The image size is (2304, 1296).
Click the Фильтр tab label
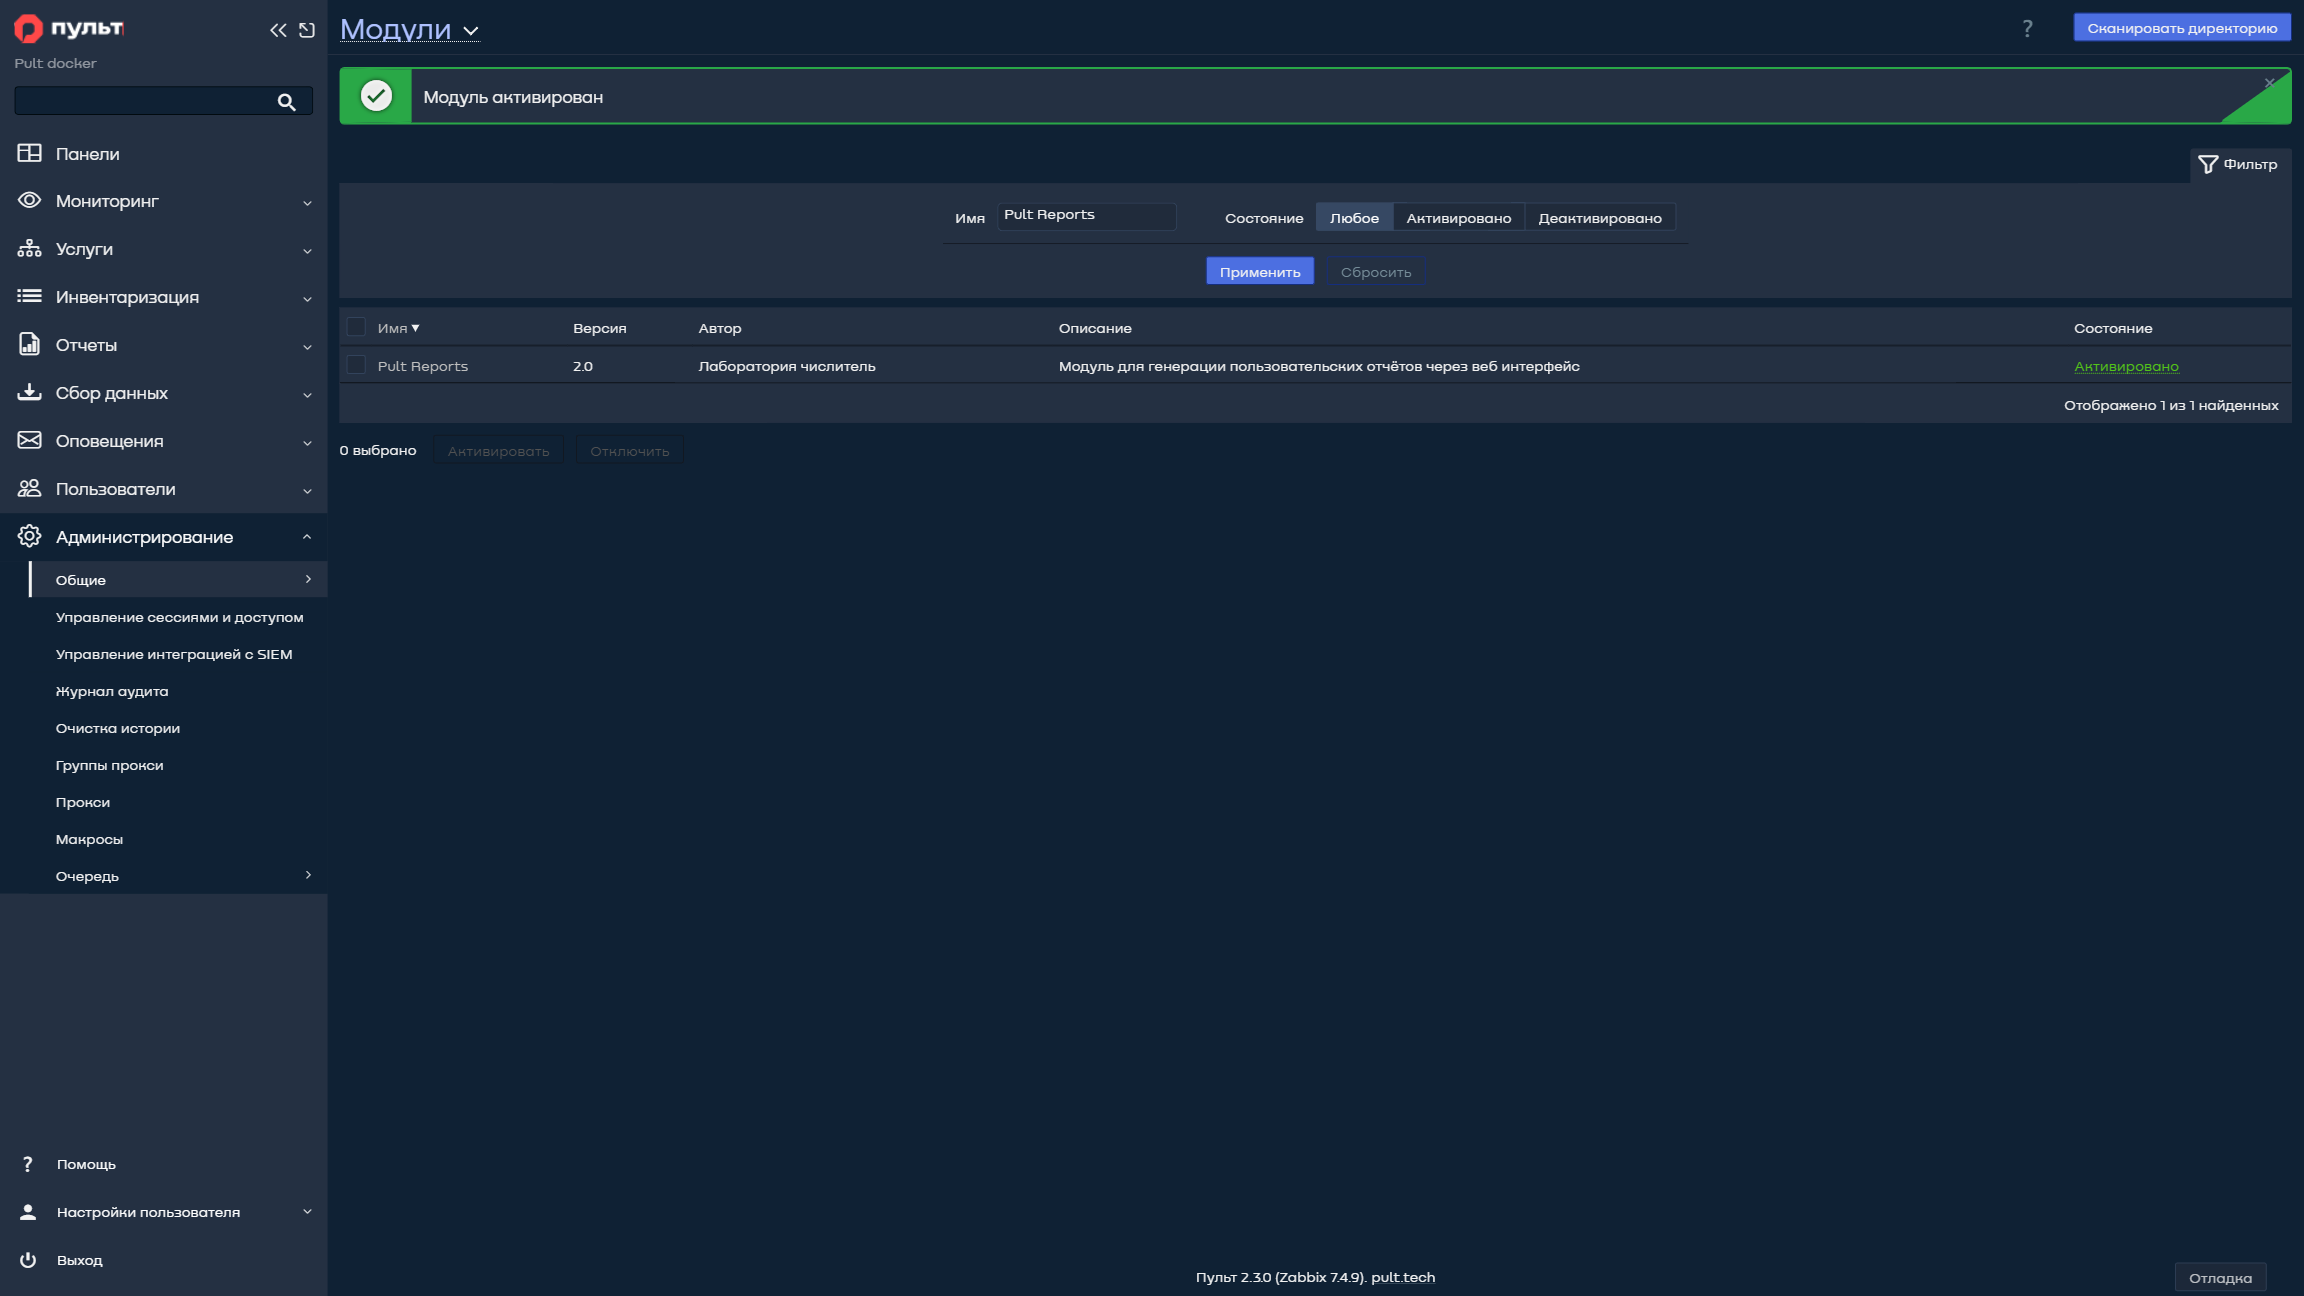[x=2250, y=164]
